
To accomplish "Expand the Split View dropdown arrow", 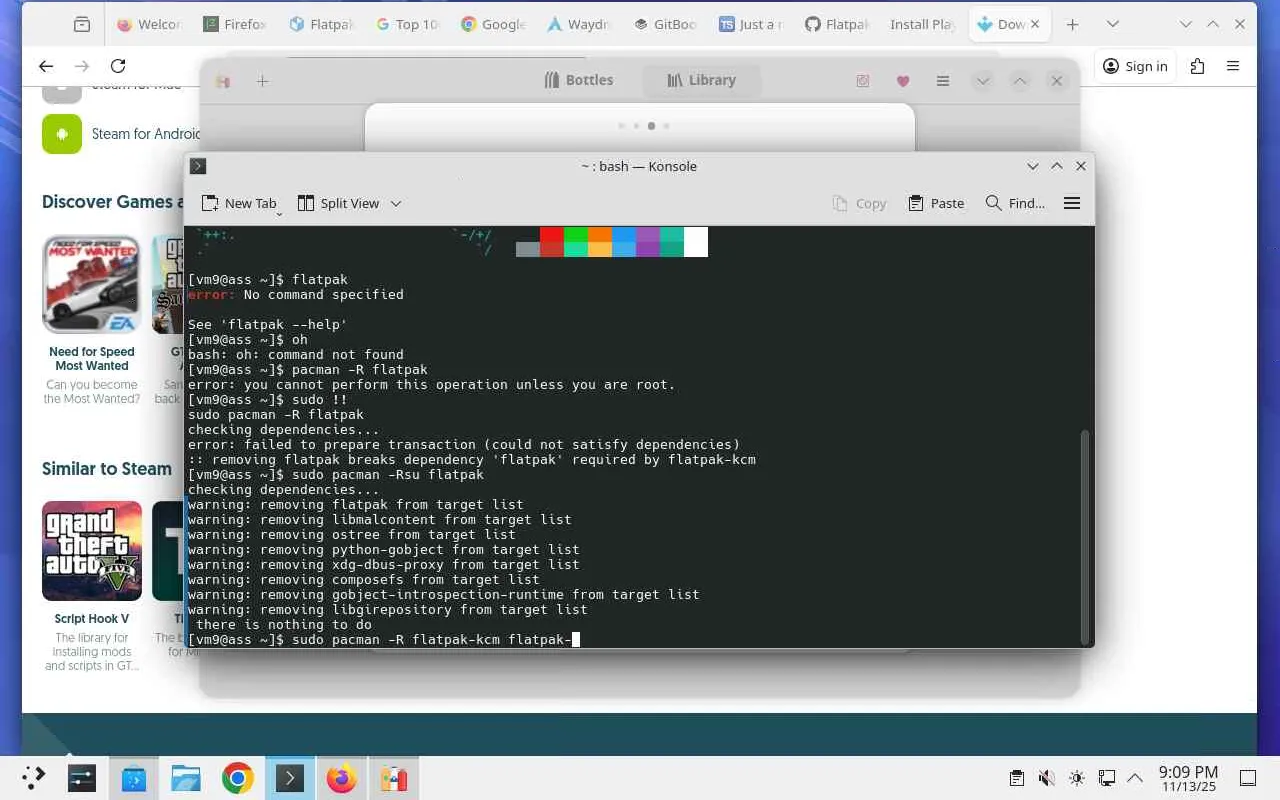I will [396, 203].
